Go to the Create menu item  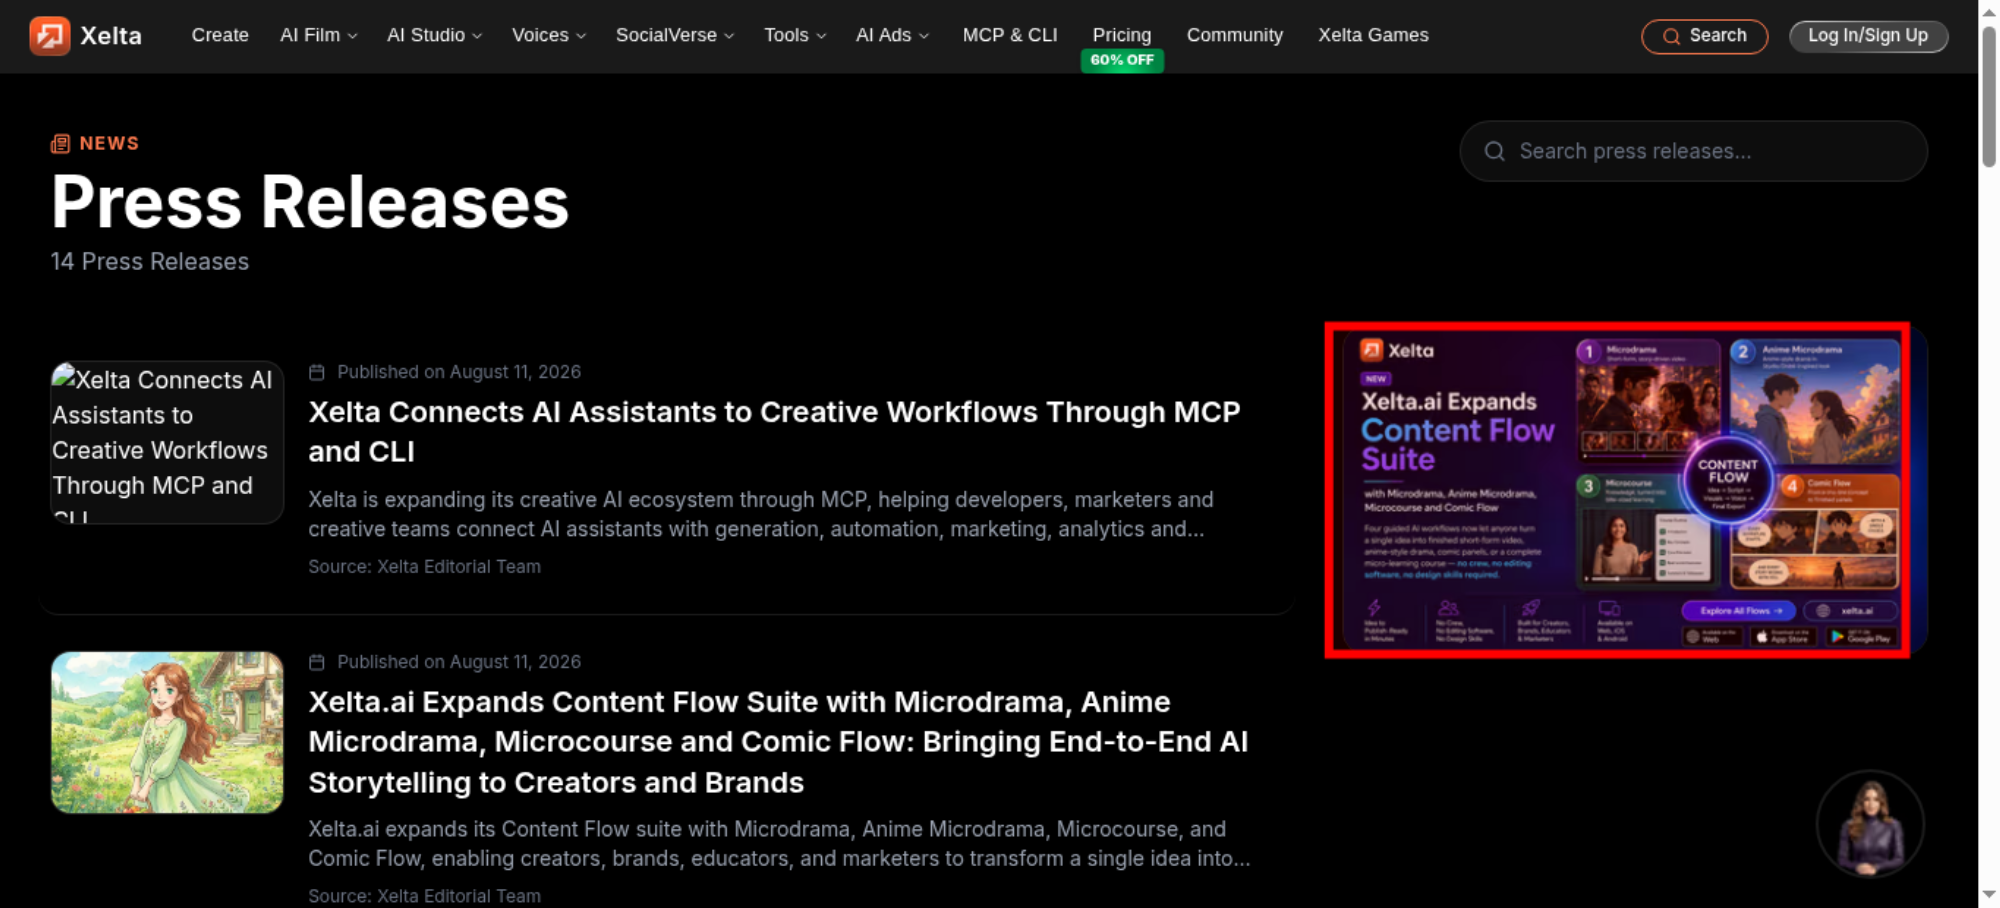[x=220, y=35]
